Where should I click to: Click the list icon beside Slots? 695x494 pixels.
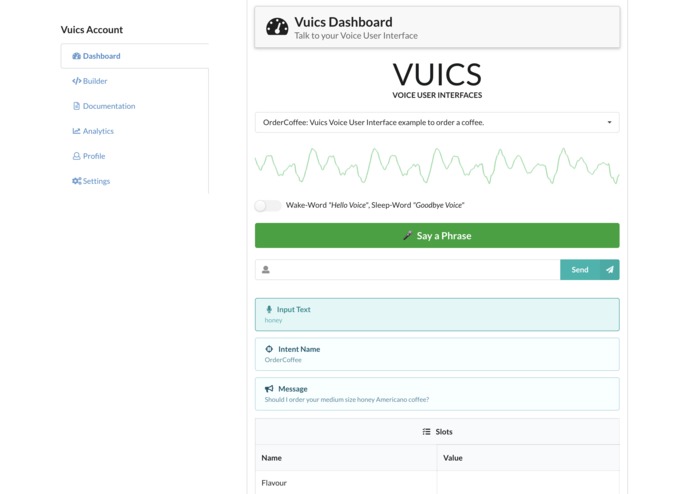(426, 432)
